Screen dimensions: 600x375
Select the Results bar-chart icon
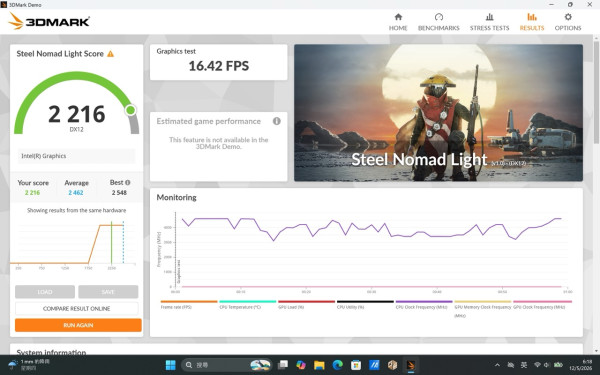(x=532, y=17)
